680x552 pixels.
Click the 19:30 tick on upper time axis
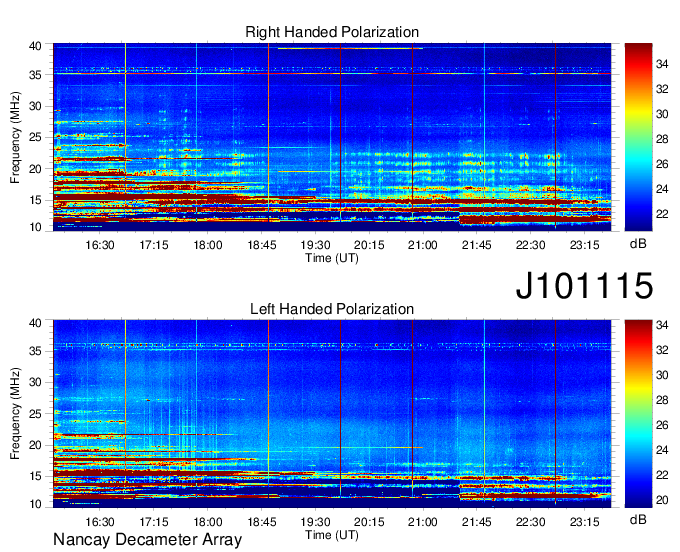tap(315, 245)
